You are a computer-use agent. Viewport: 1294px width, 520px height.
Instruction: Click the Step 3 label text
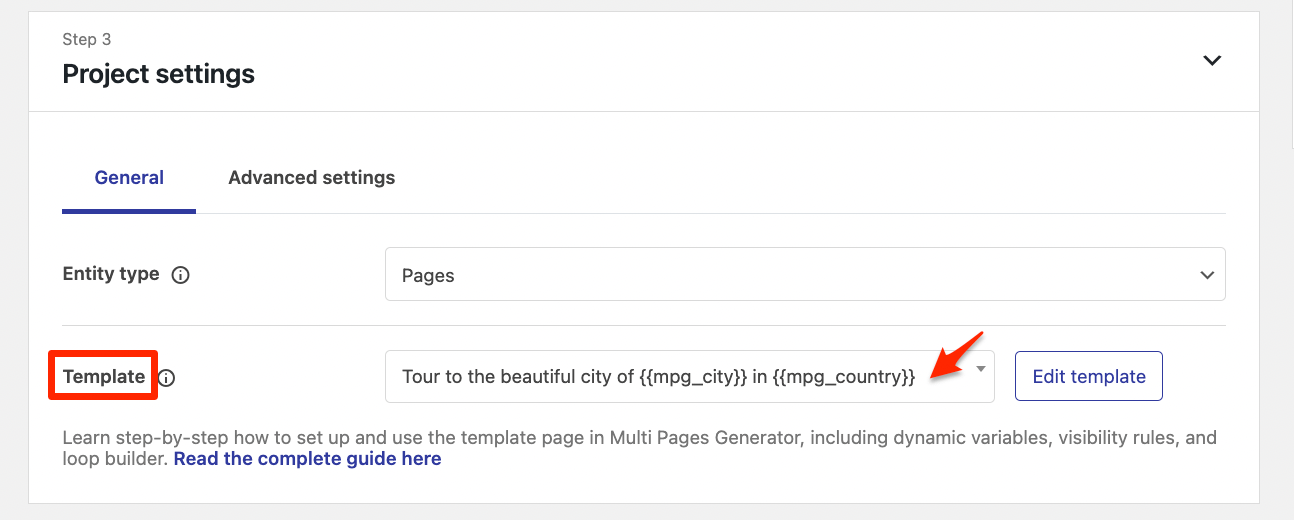pos(87,40)
